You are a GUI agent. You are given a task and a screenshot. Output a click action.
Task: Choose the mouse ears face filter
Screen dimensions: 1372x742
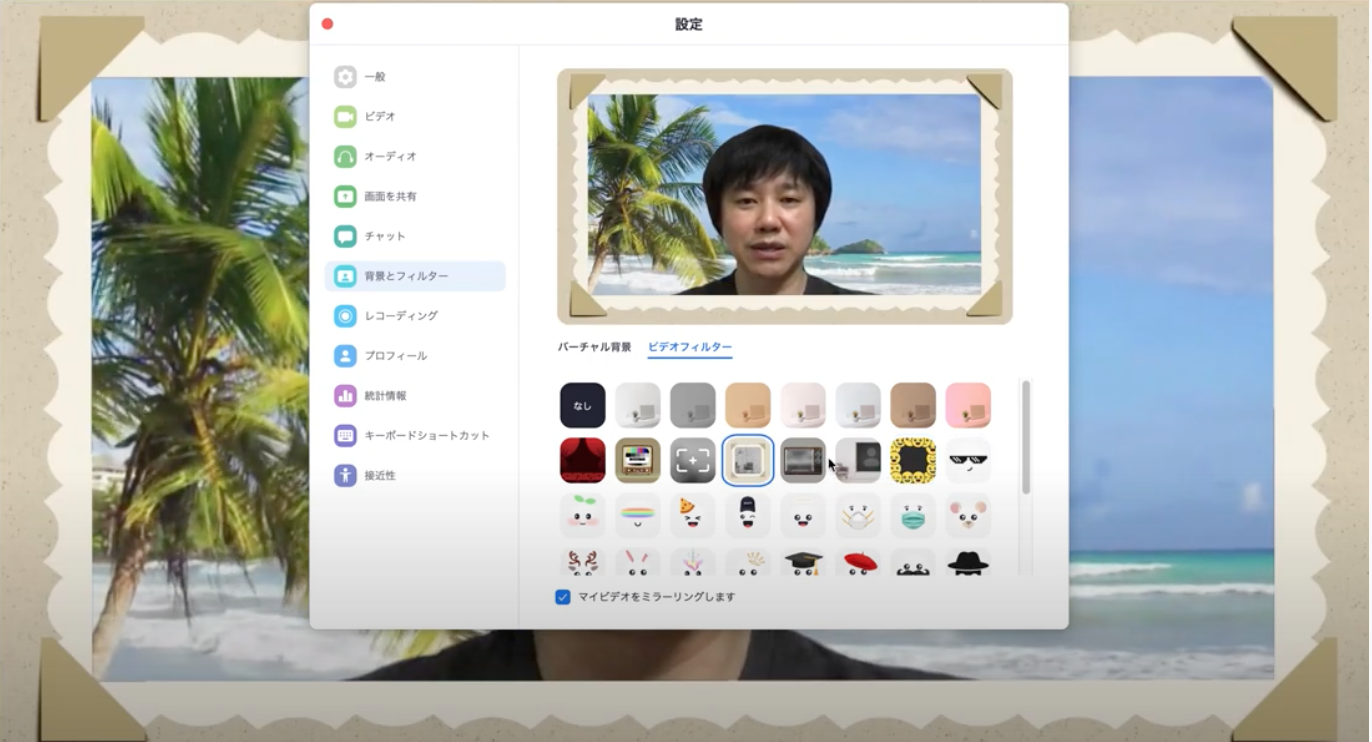pos(968,516)
